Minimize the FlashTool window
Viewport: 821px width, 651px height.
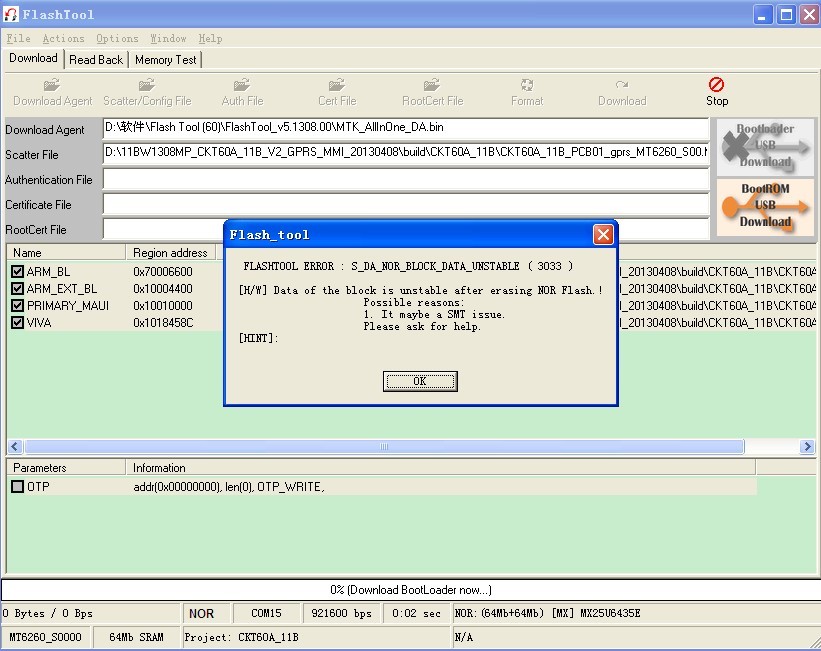[763, 15]
